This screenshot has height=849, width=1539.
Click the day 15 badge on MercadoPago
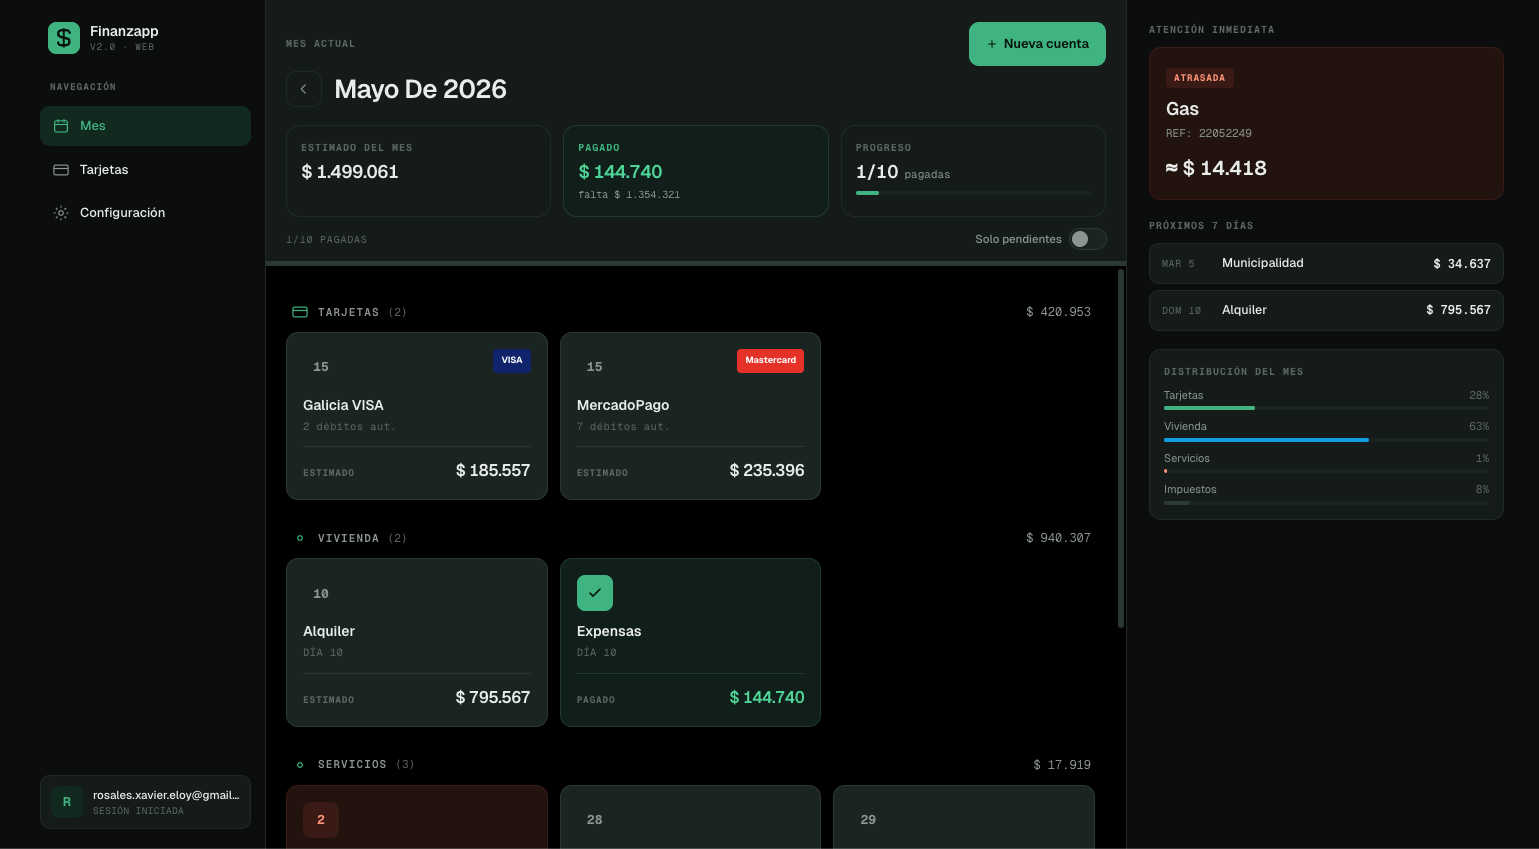[595, 367]
